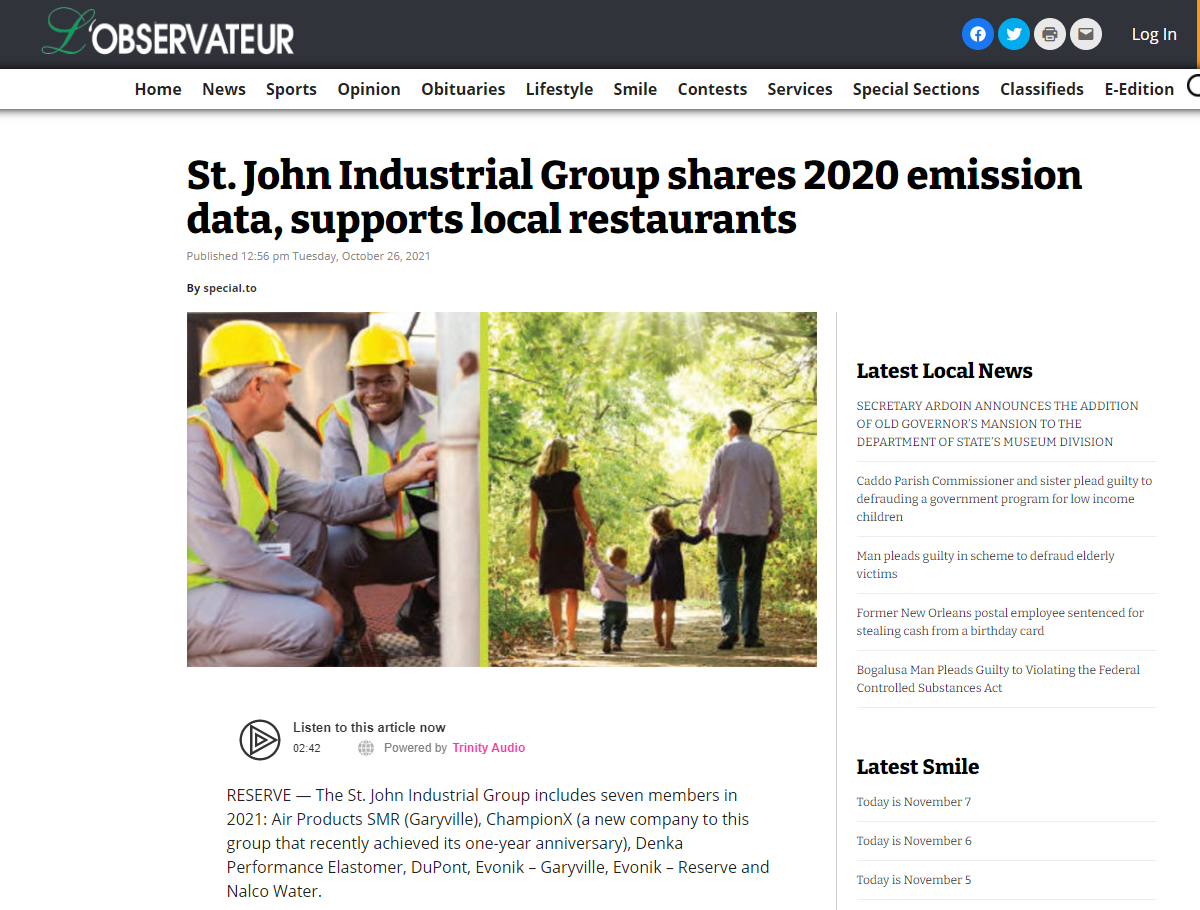Screen dimensions: 1200x910
Task: Click the globe language icon in audio player
Action: tap(366, 748)
